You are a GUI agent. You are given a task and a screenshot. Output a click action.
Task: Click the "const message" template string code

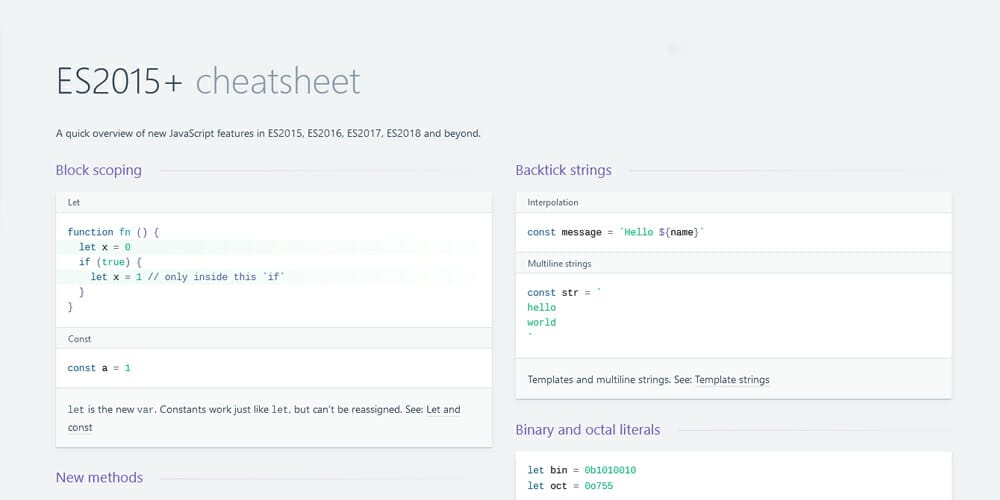[x=616, y=232]
